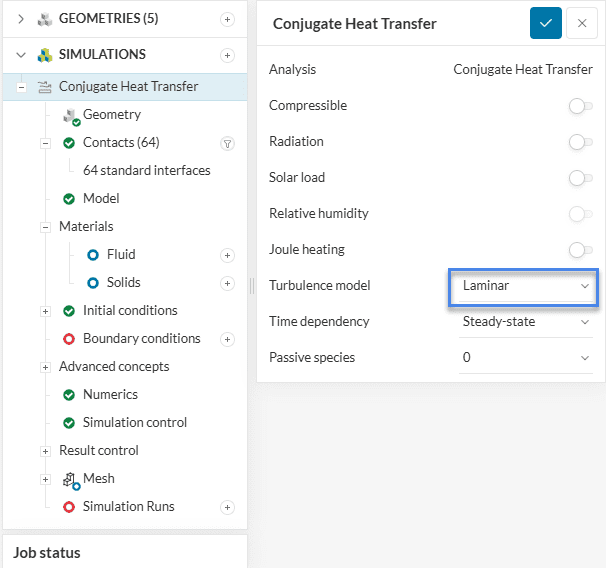Confirm settings with the blue checkmark button

click(545, 23)
